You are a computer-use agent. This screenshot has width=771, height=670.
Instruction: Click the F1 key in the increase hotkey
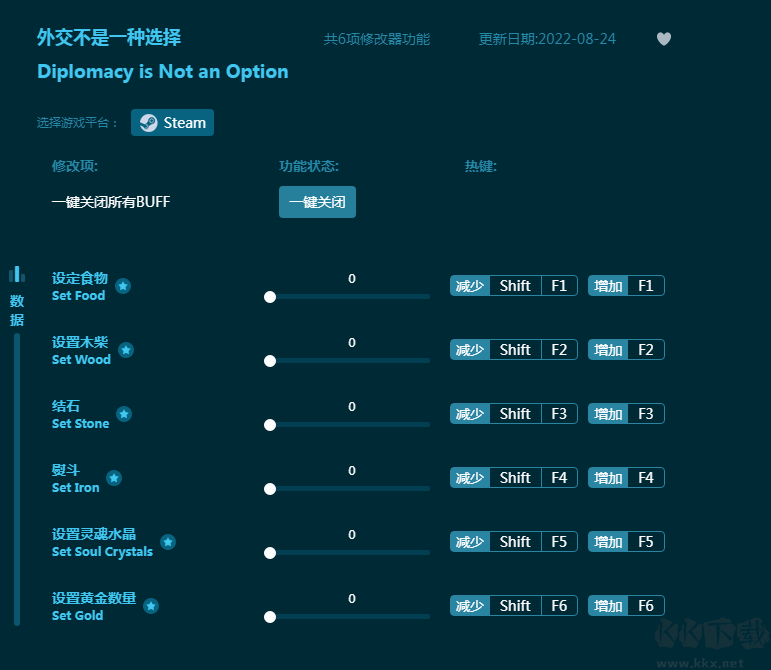click(x=646, y=286)
